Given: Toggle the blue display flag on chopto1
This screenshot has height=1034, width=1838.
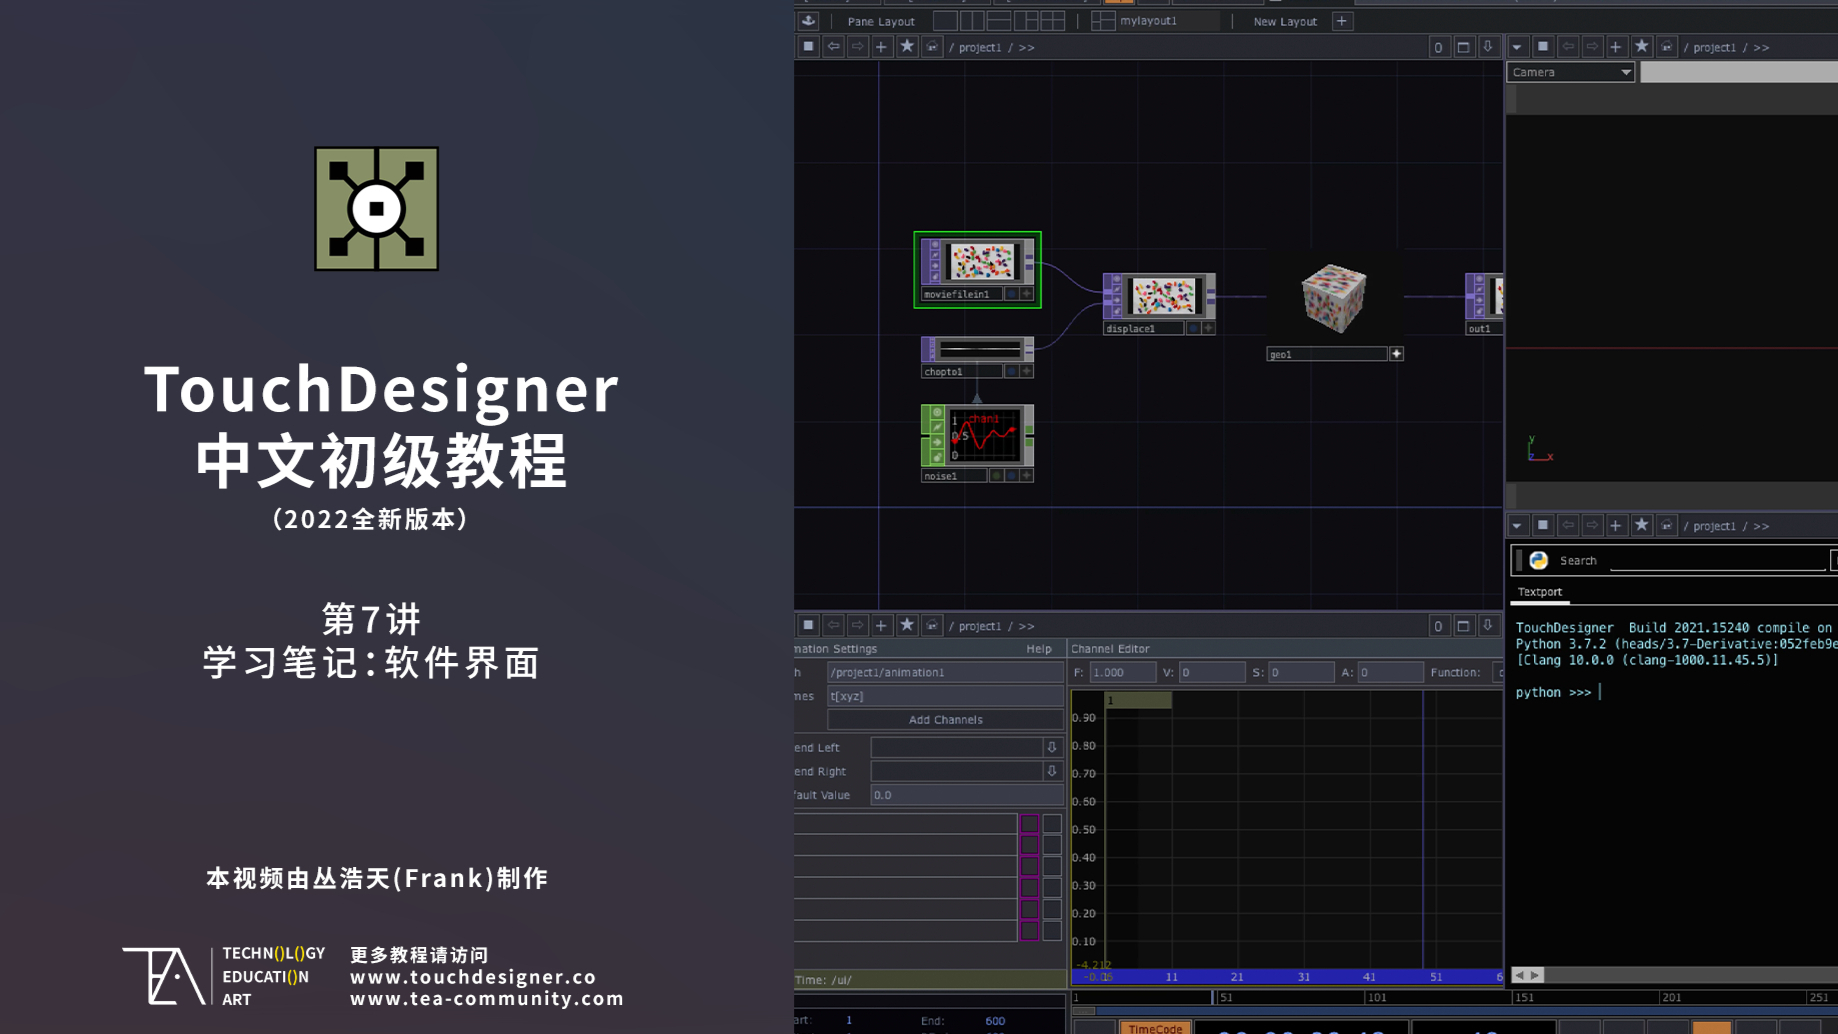Looking at the screenshot, I should pyautogui.click(x=1011, y=371).
